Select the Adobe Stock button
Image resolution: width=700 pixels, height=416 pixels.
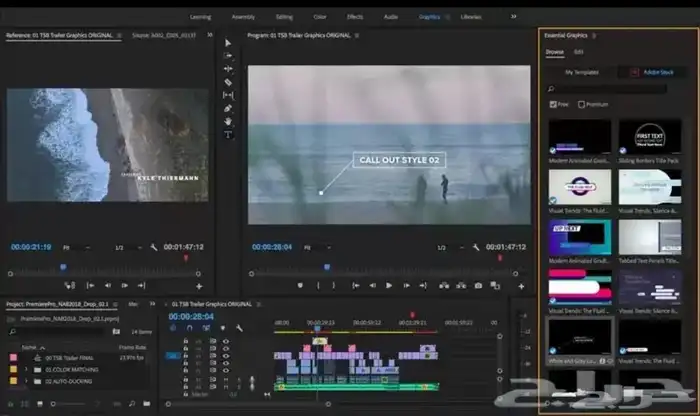click(652, 72)
